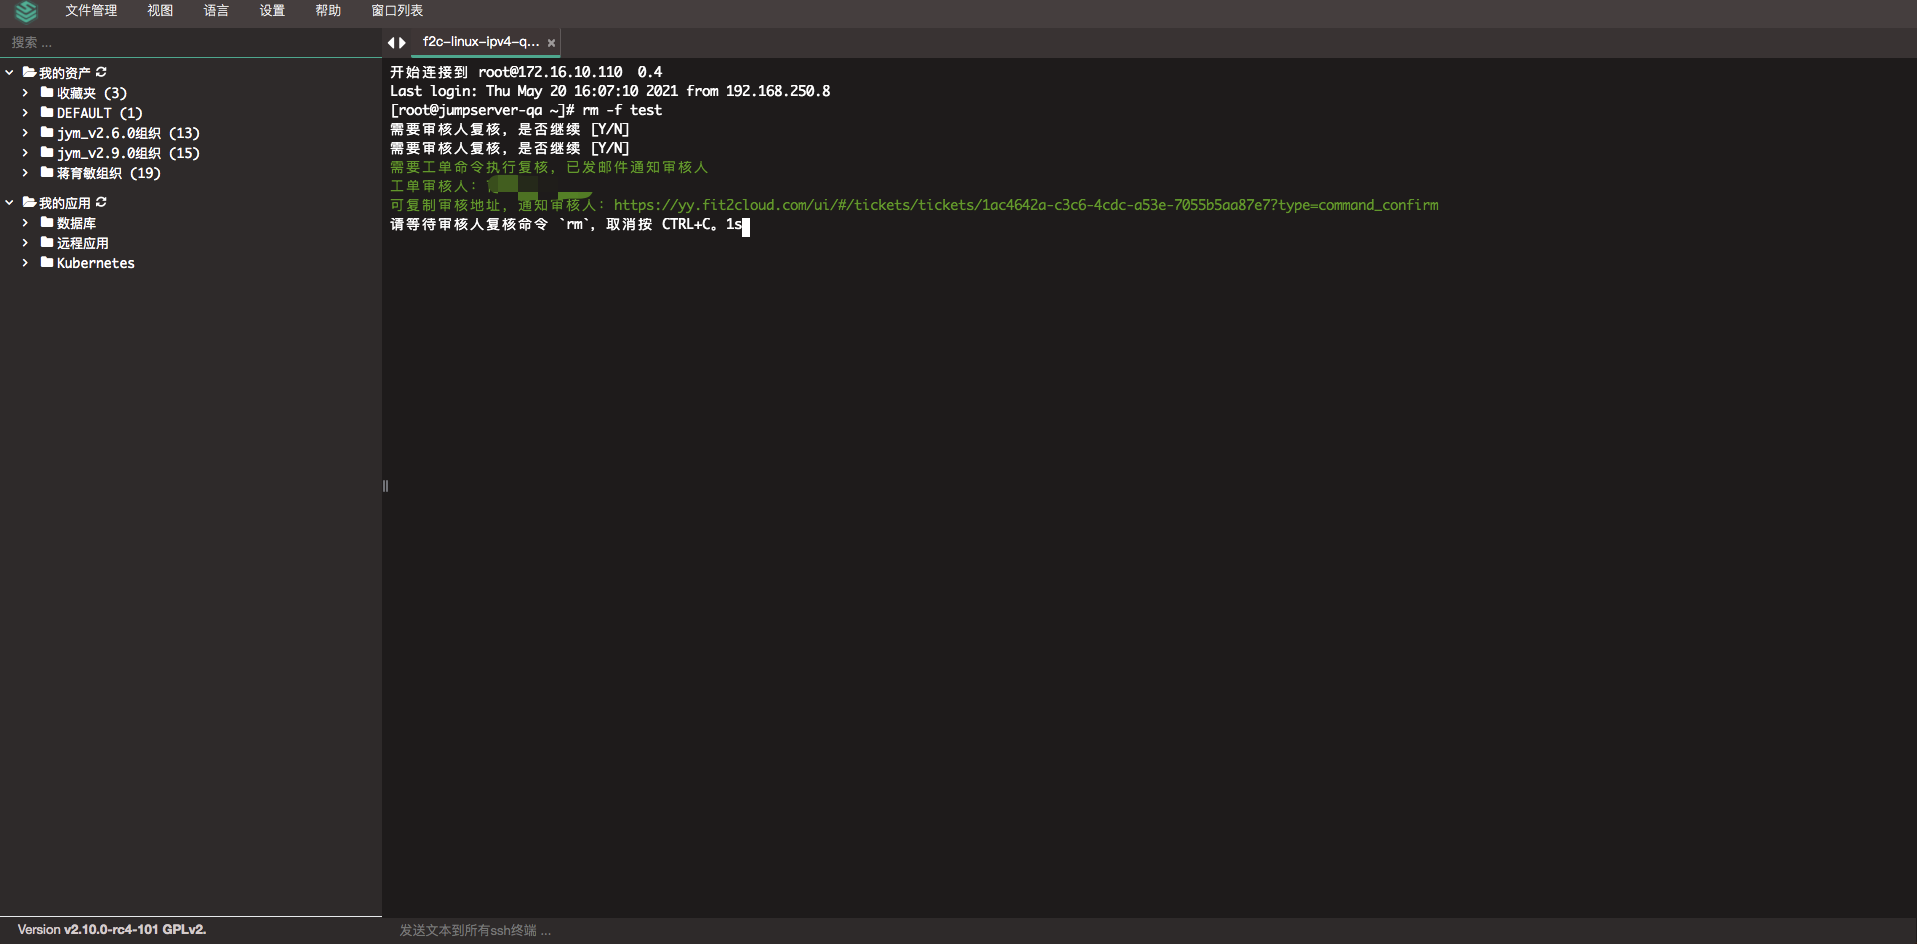The width and height of the screenshot is (1917, 944).
Task: Refresh the 我的应用 application tree
Action: pos(101,202)
